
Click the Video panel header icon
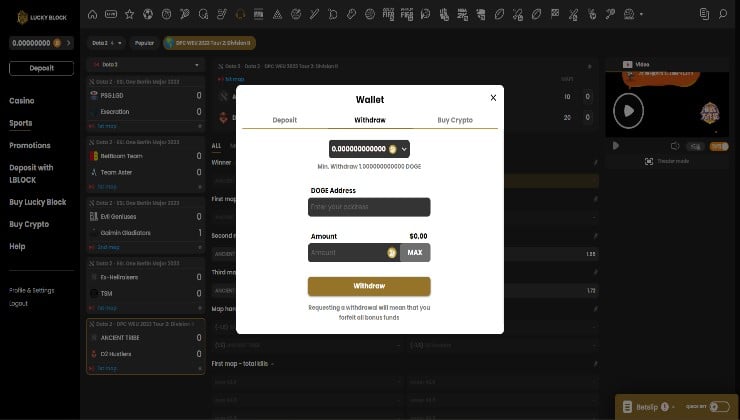pos(627,65)
